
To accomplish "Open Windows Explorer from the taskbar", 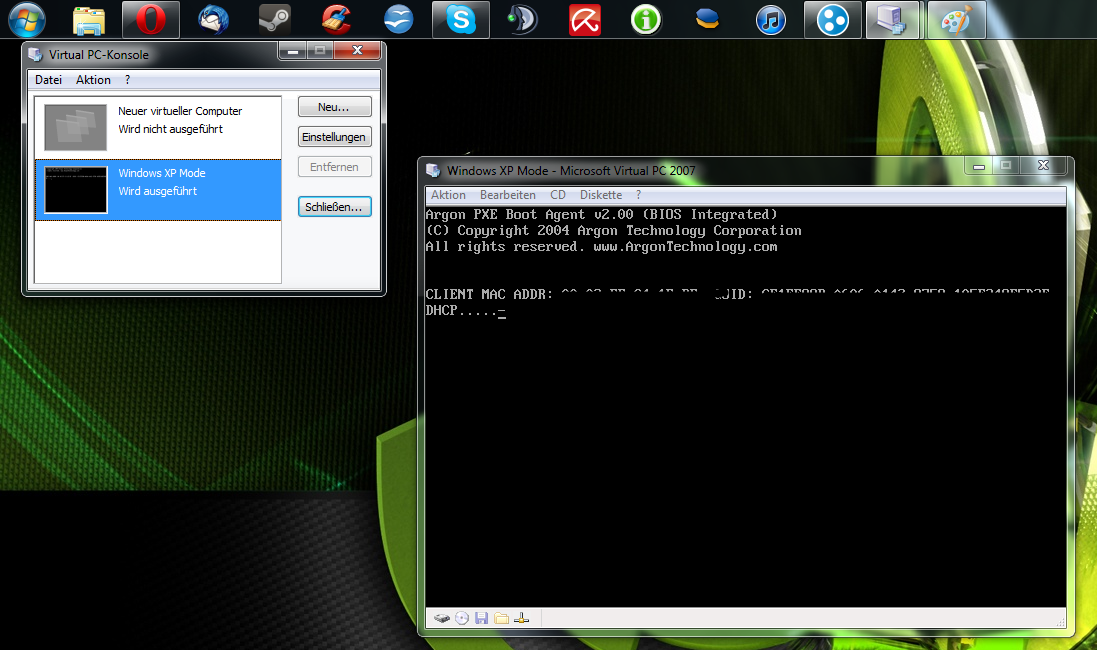I will 89,20.
